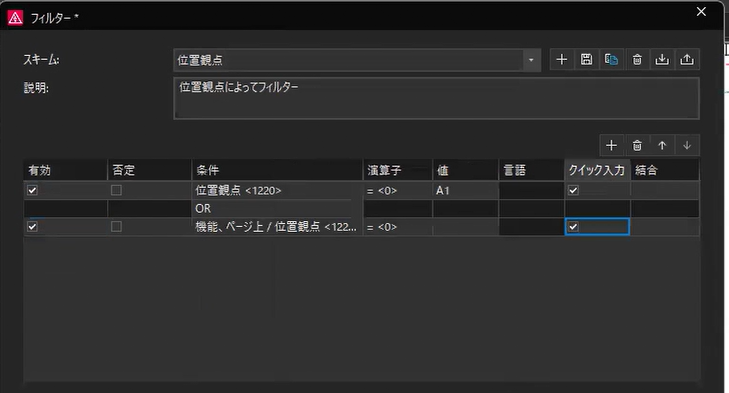Click the EPLAN app icon in title bar
The width and height of the screenshot is (729, 393).
[15, 18]
